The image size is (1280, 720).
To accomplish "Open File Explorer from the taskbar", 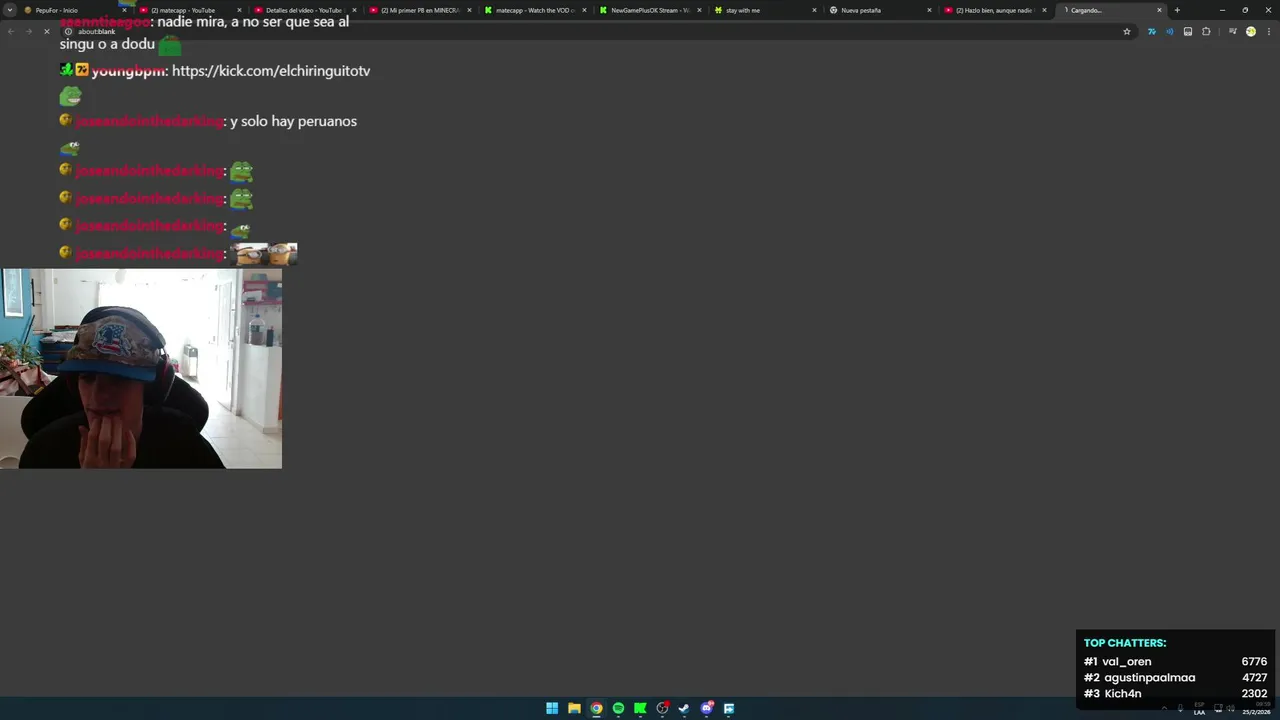I will click(x=574, y=708).
